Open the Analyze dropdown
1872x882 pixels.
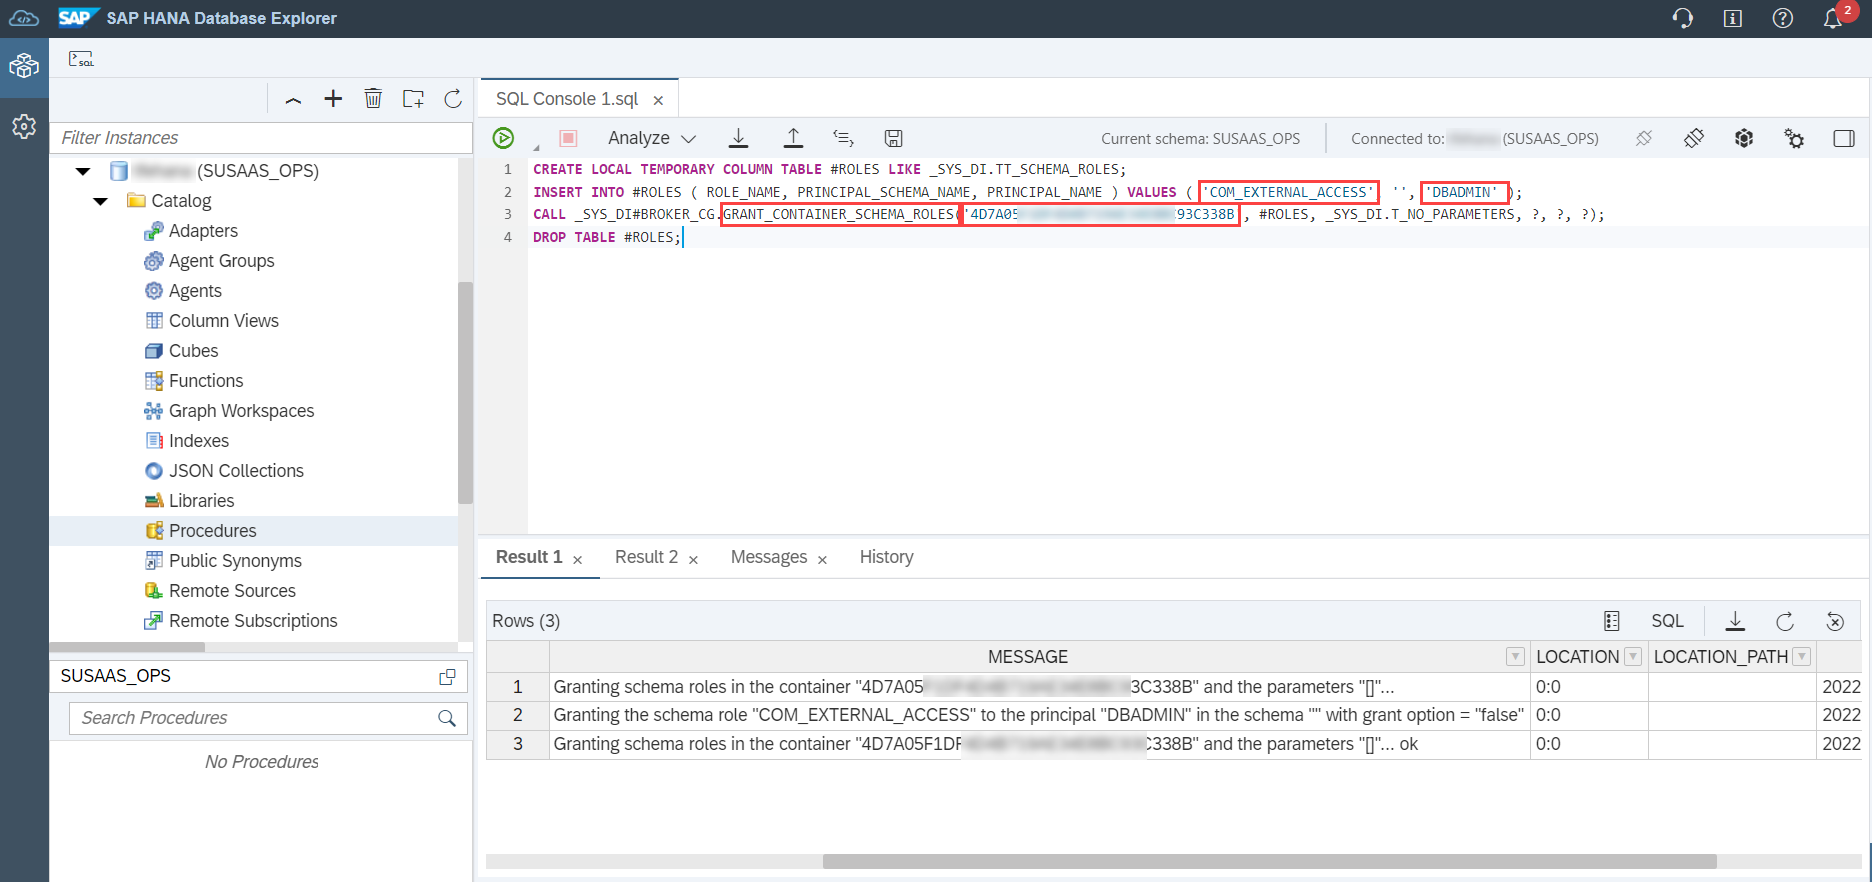[x=651, y=138]
